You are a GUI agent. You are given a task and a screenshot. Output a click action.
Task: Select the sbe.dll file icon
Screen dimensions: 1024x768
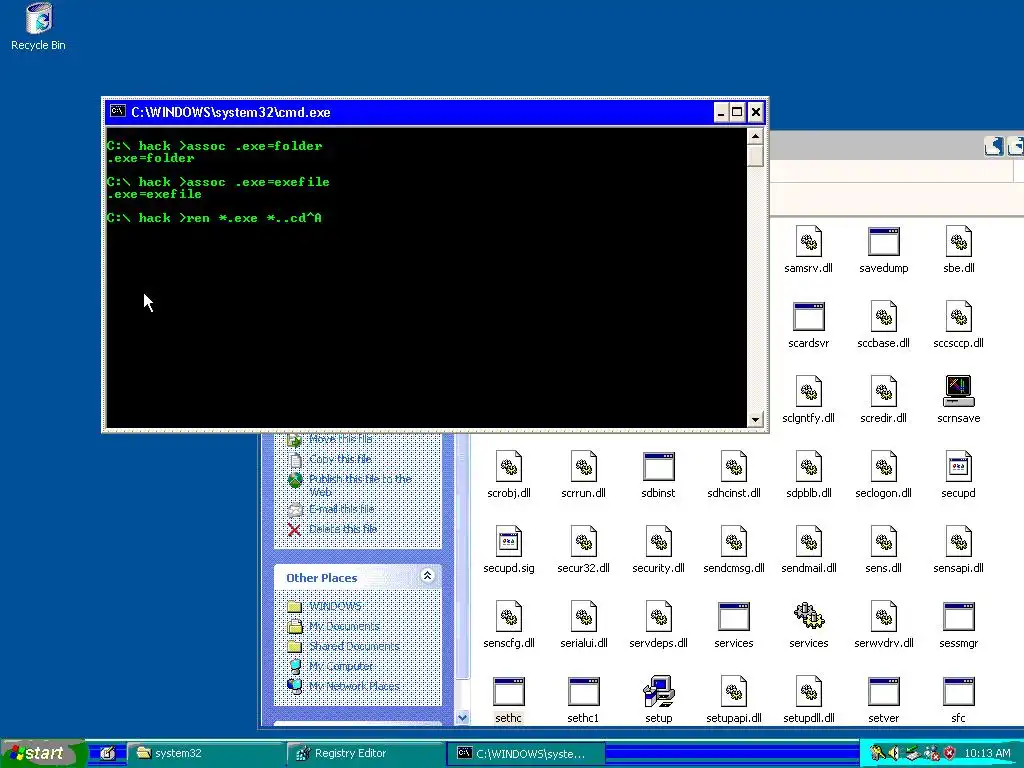click(x=959, y=242)
